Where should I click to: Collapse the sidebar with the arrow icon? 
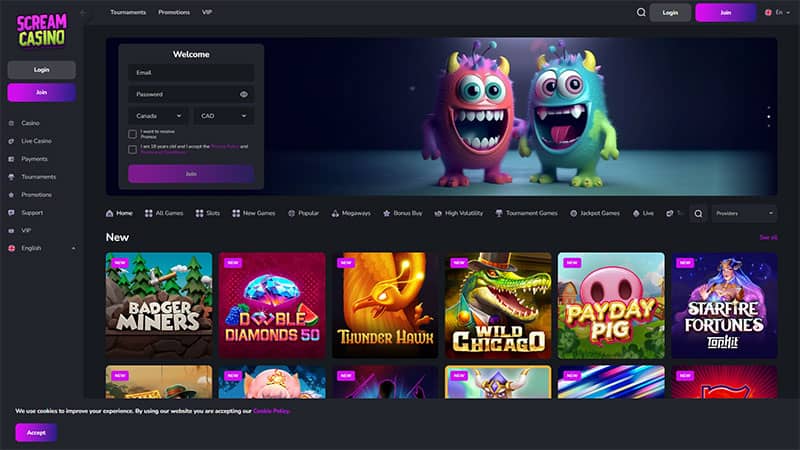tap(83, 12)
